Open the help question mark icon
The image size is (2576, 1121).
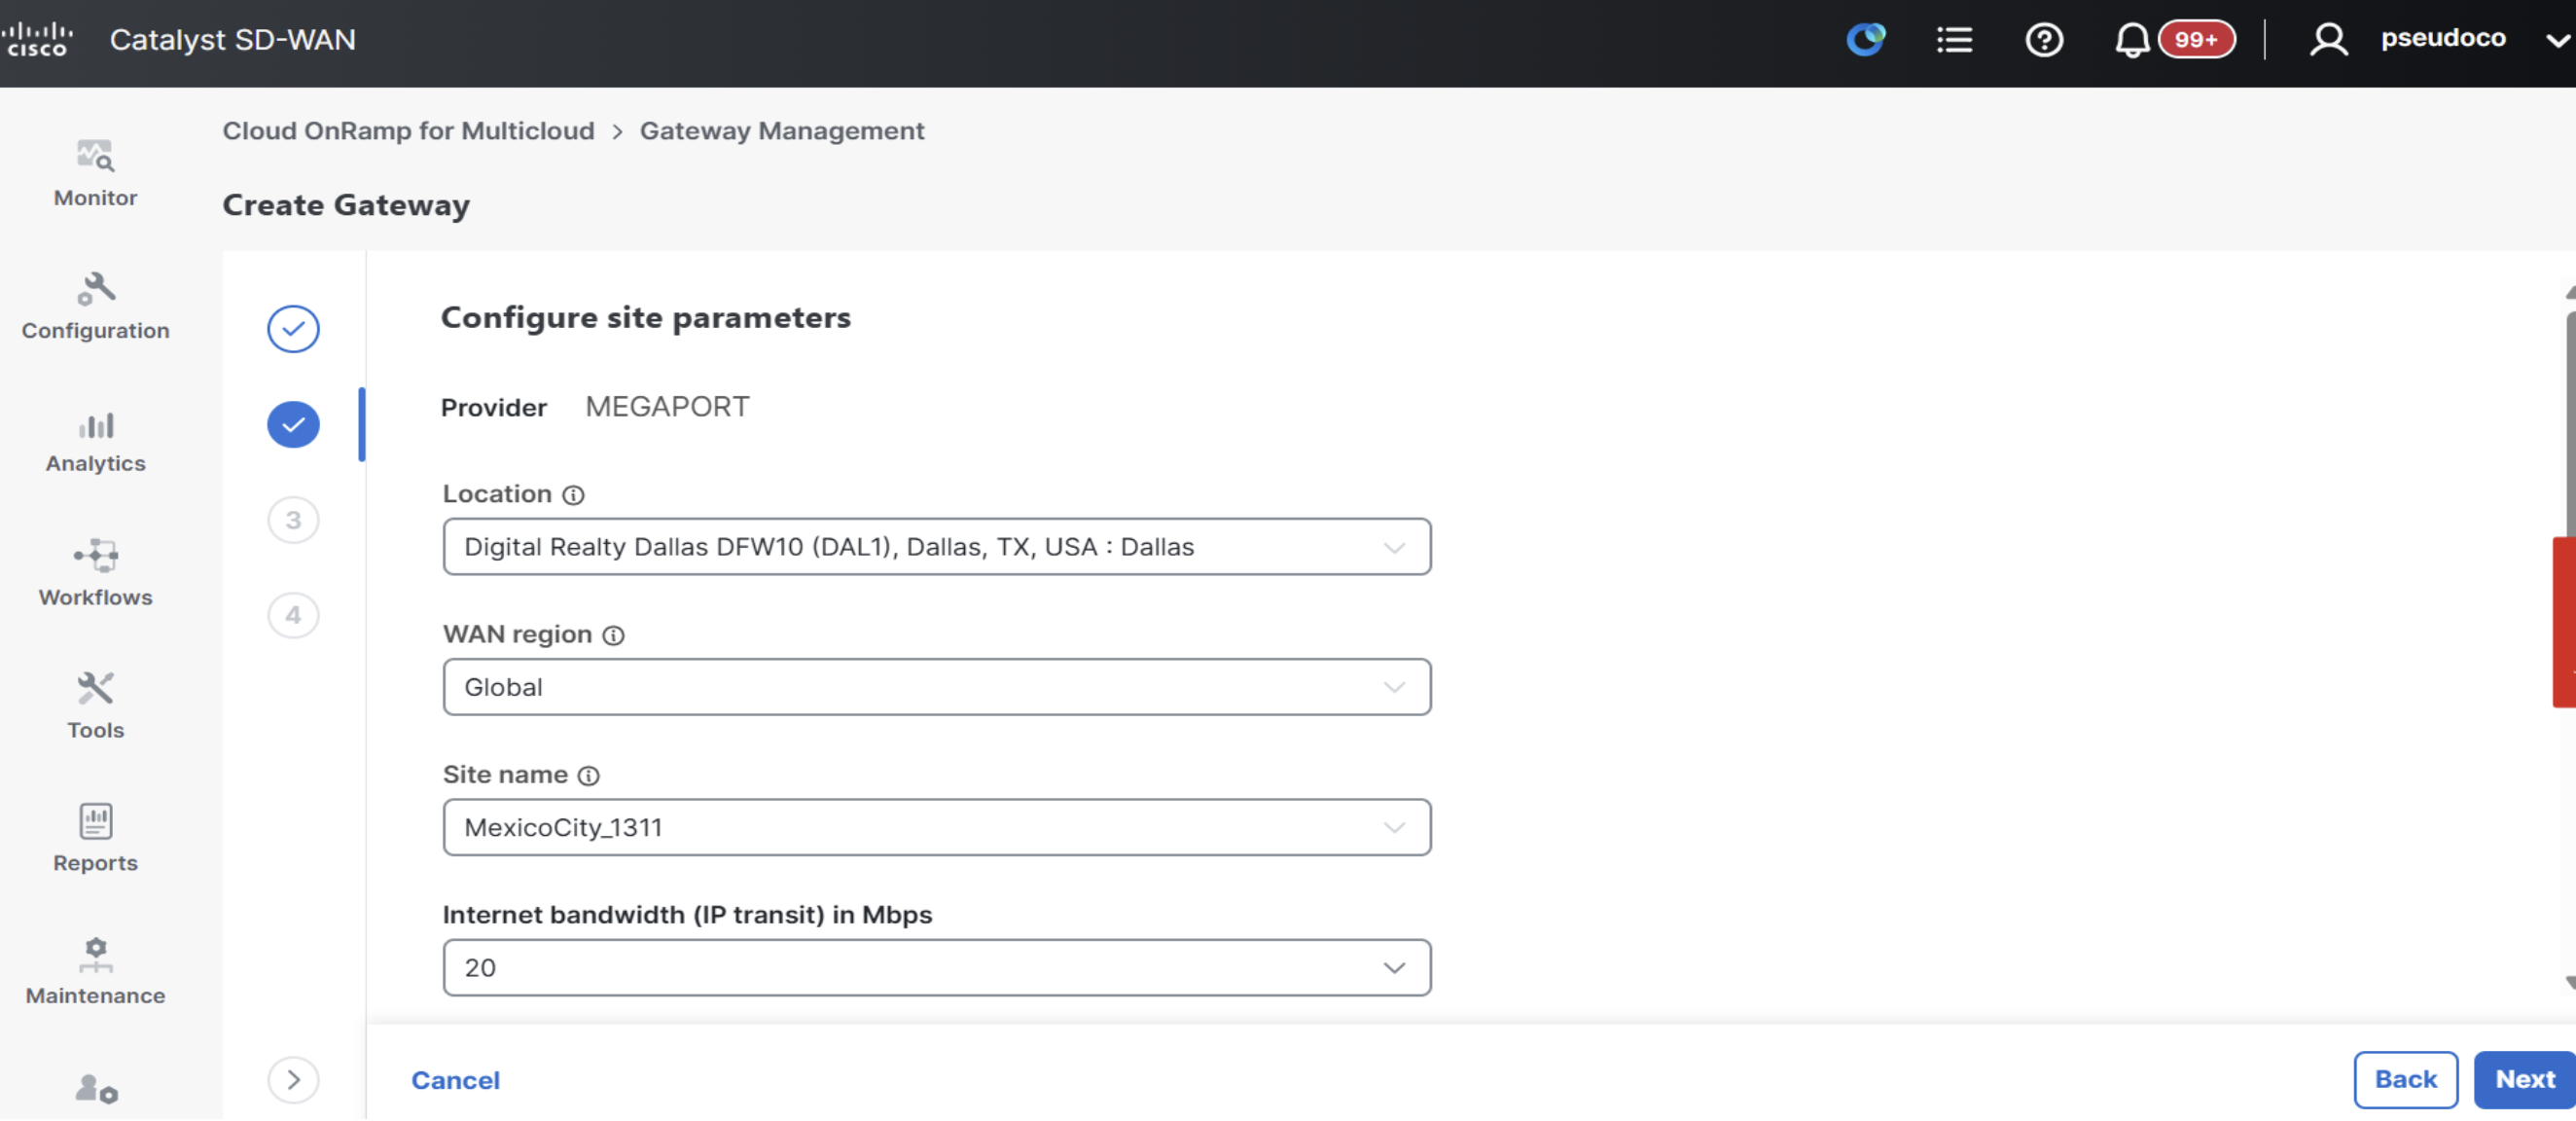[x=2044, y=40]
